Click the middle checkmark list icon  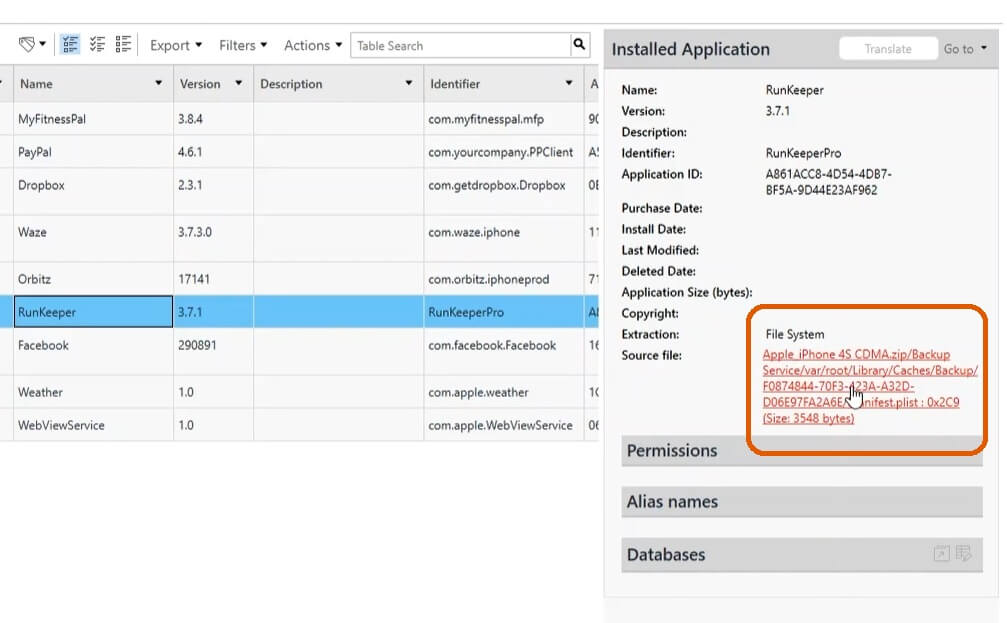97,45
